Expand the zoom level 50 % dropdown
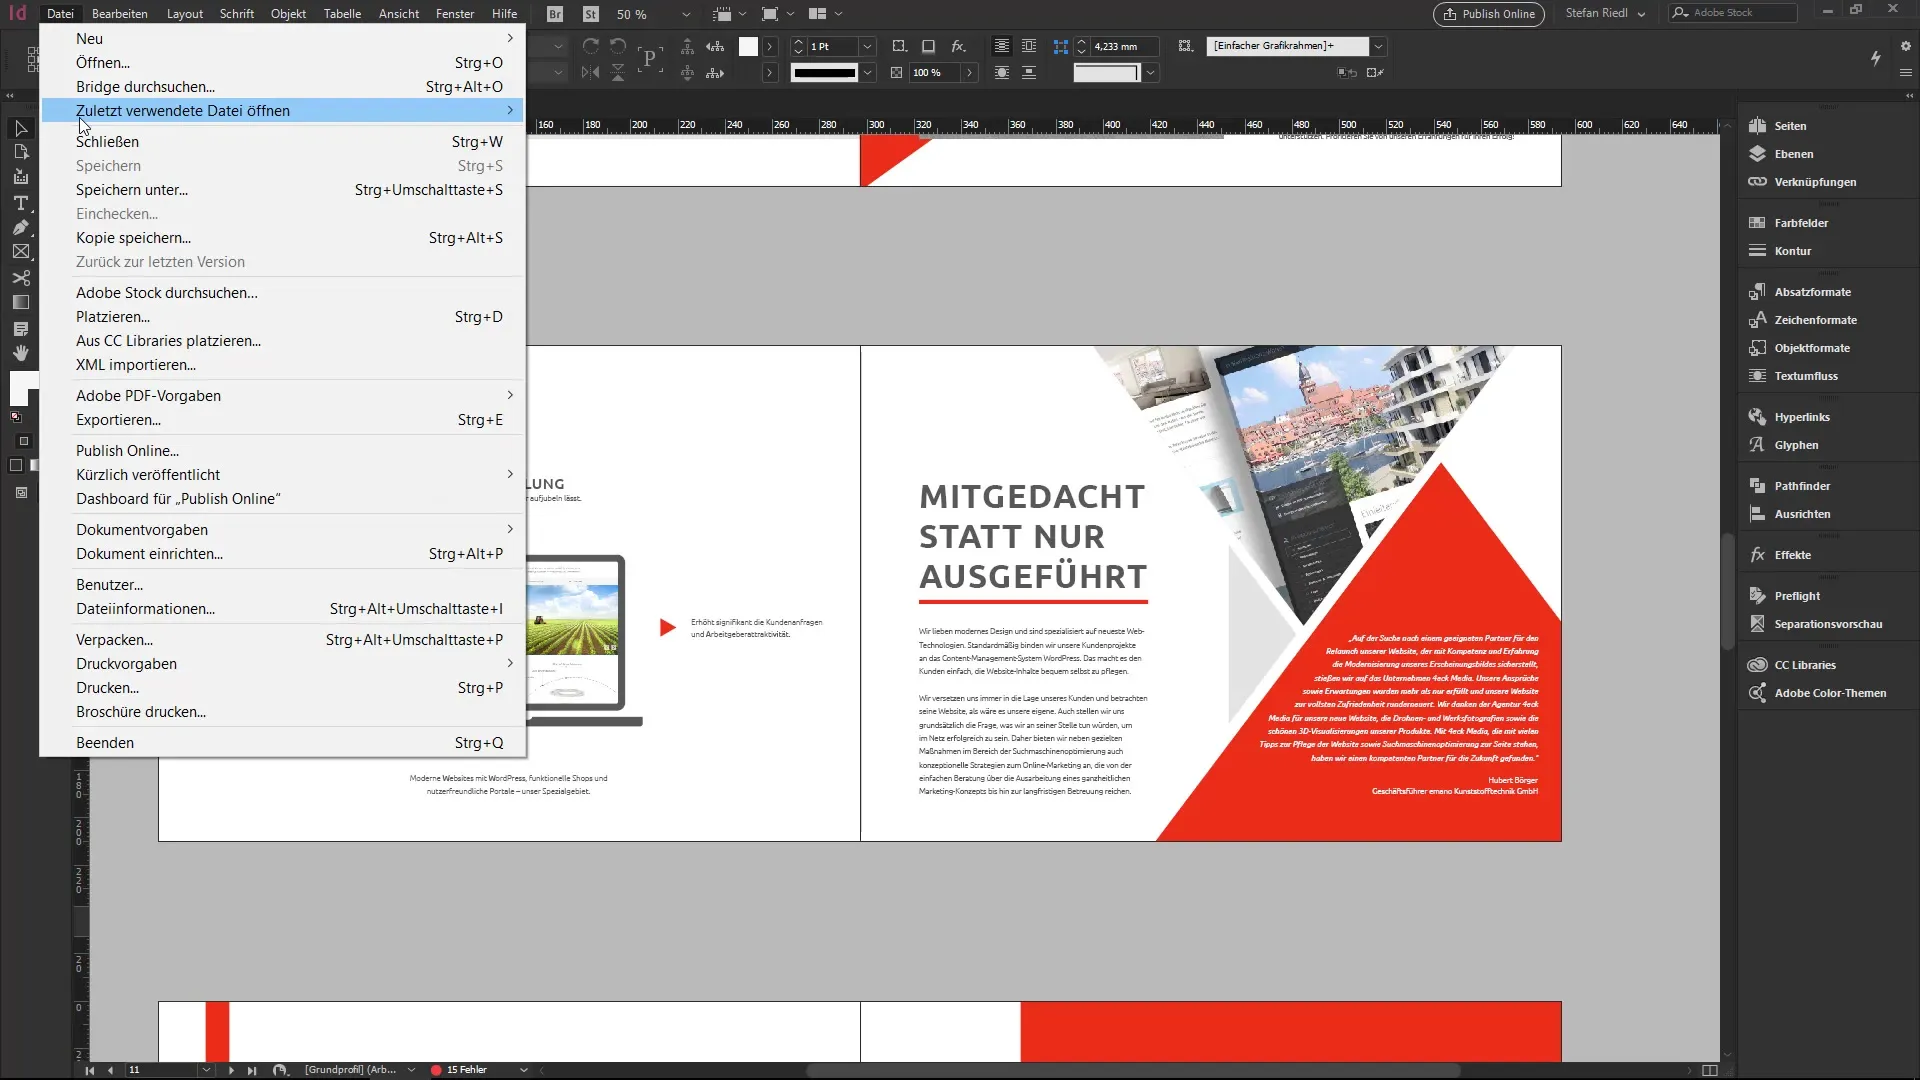This screenshot has width=1920, height=1080. [686, 14]
